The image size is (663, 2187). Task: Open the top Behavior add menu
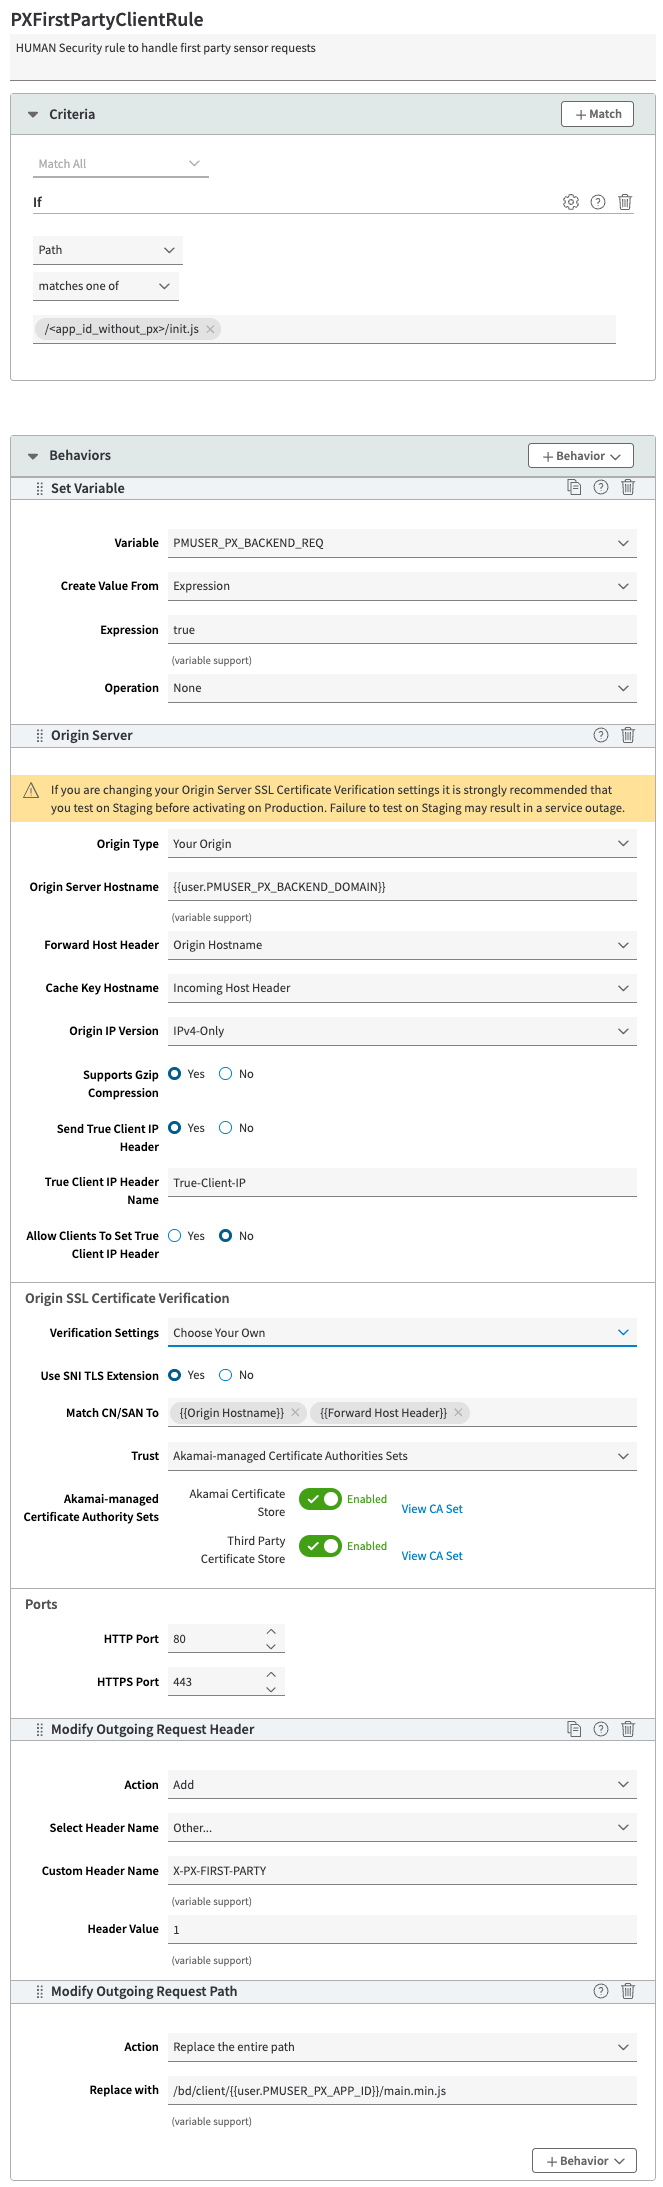pos(580,456)
